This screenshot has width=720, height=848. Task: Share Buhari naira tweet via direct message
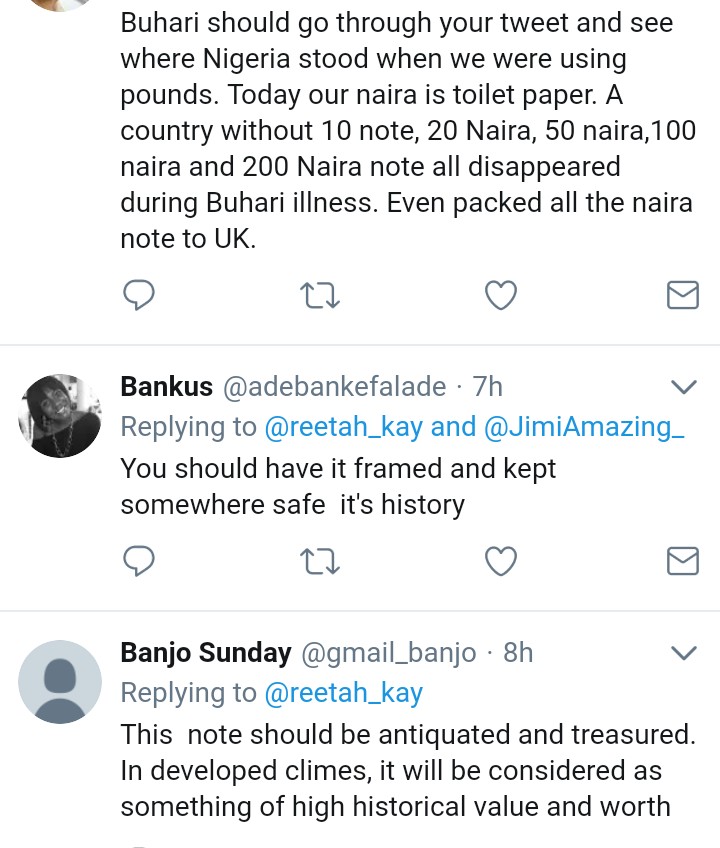tap(682, 295)
